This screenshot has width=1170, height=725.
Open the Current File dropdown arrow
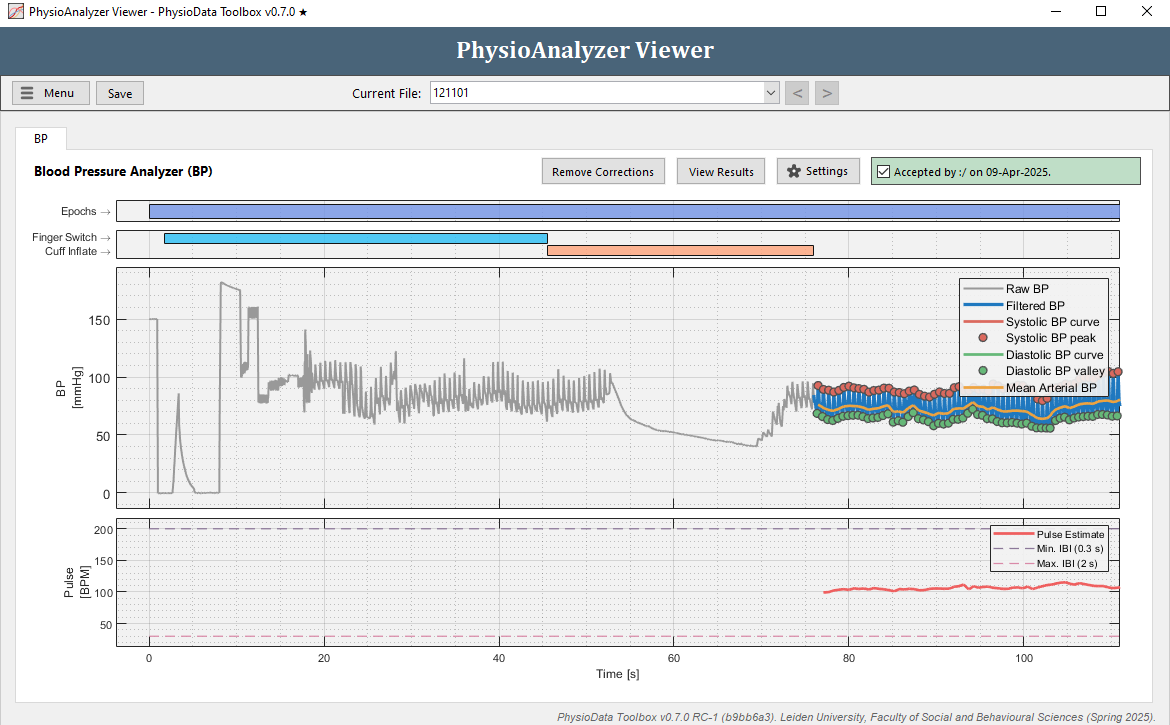[x=771, y=93]
